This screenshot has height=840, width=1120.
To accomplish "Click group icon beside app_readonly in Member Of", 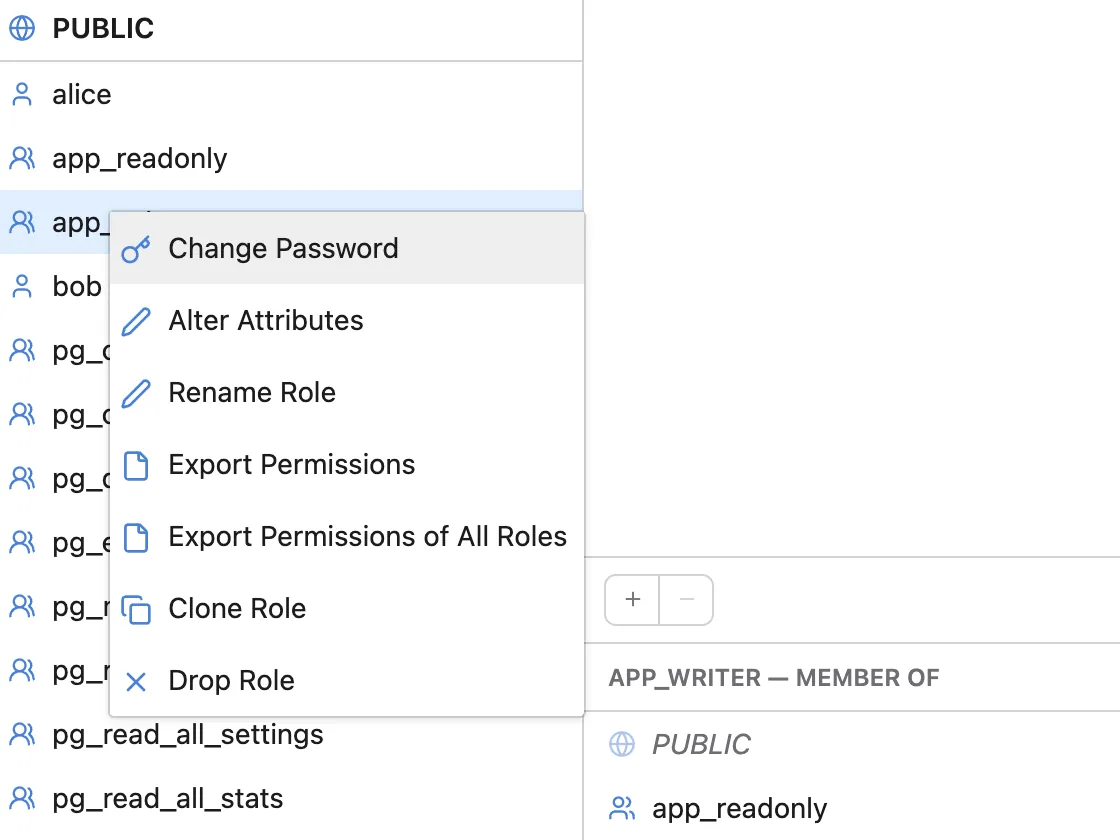I will coord(621,808).
